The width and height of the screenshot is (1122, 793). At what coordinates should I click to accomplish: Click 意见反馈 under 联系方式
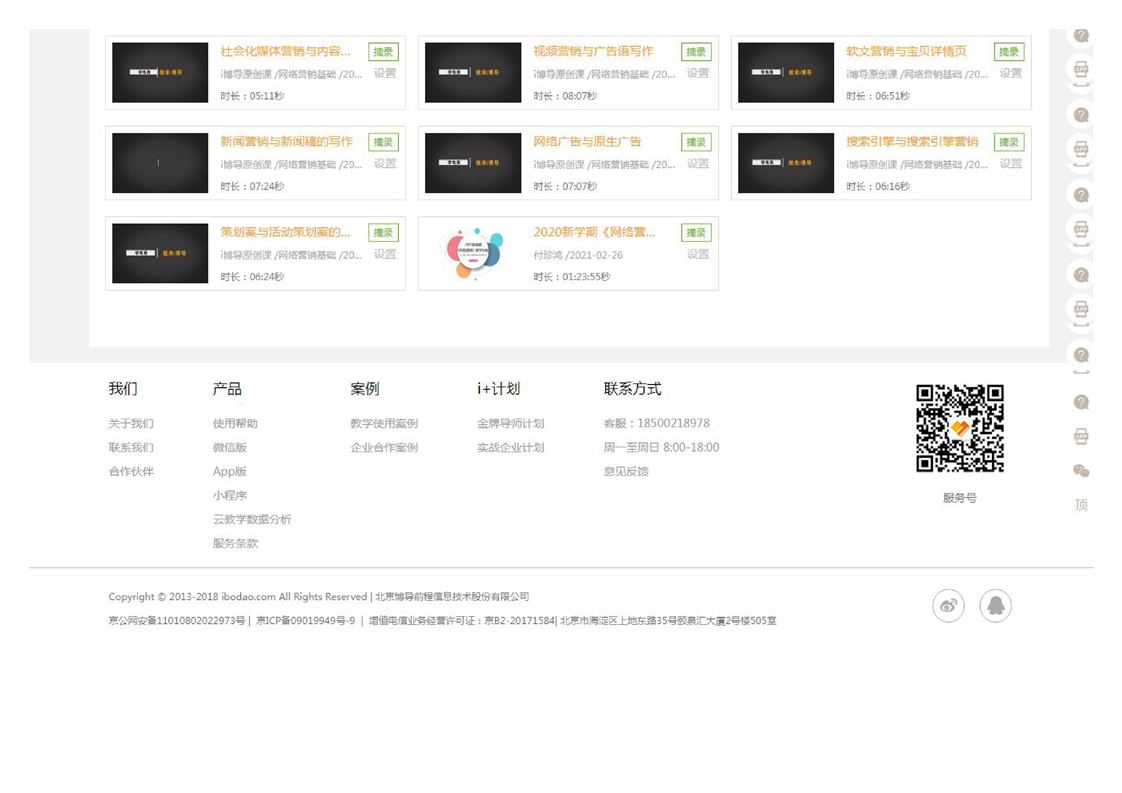point(626,472)
